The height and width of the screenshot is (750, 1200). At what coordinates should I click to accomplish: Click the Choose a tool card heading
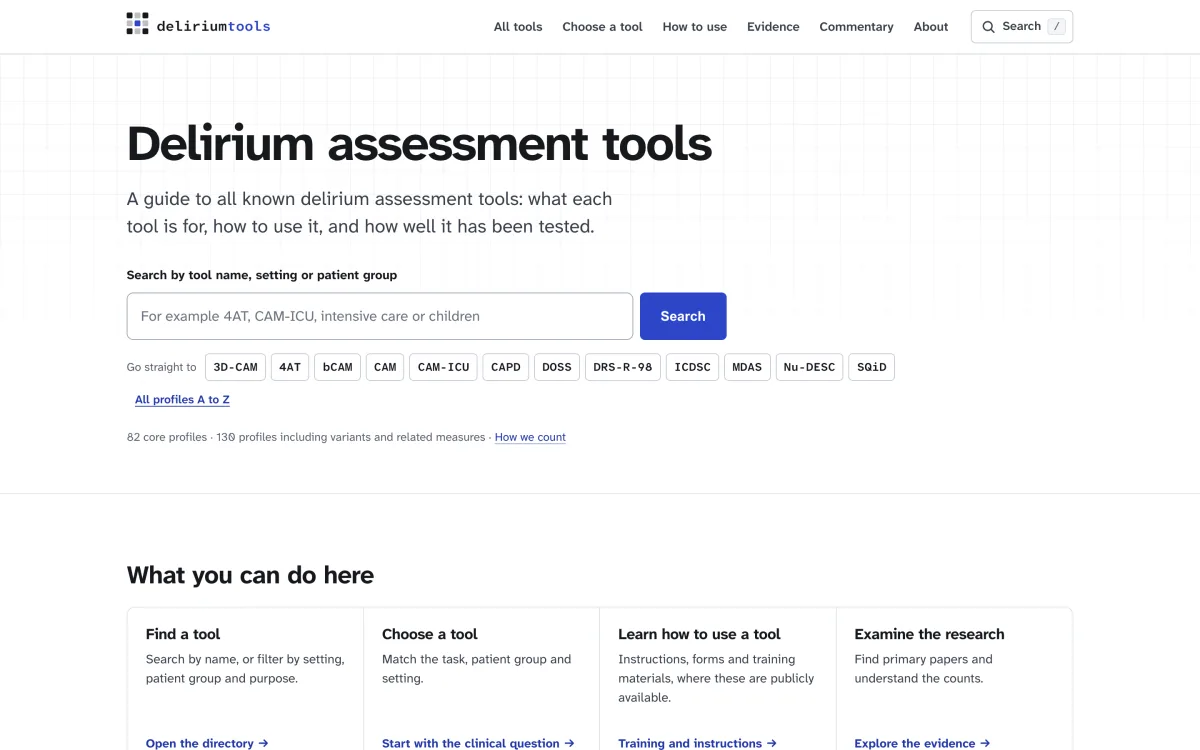pos(430,634)
